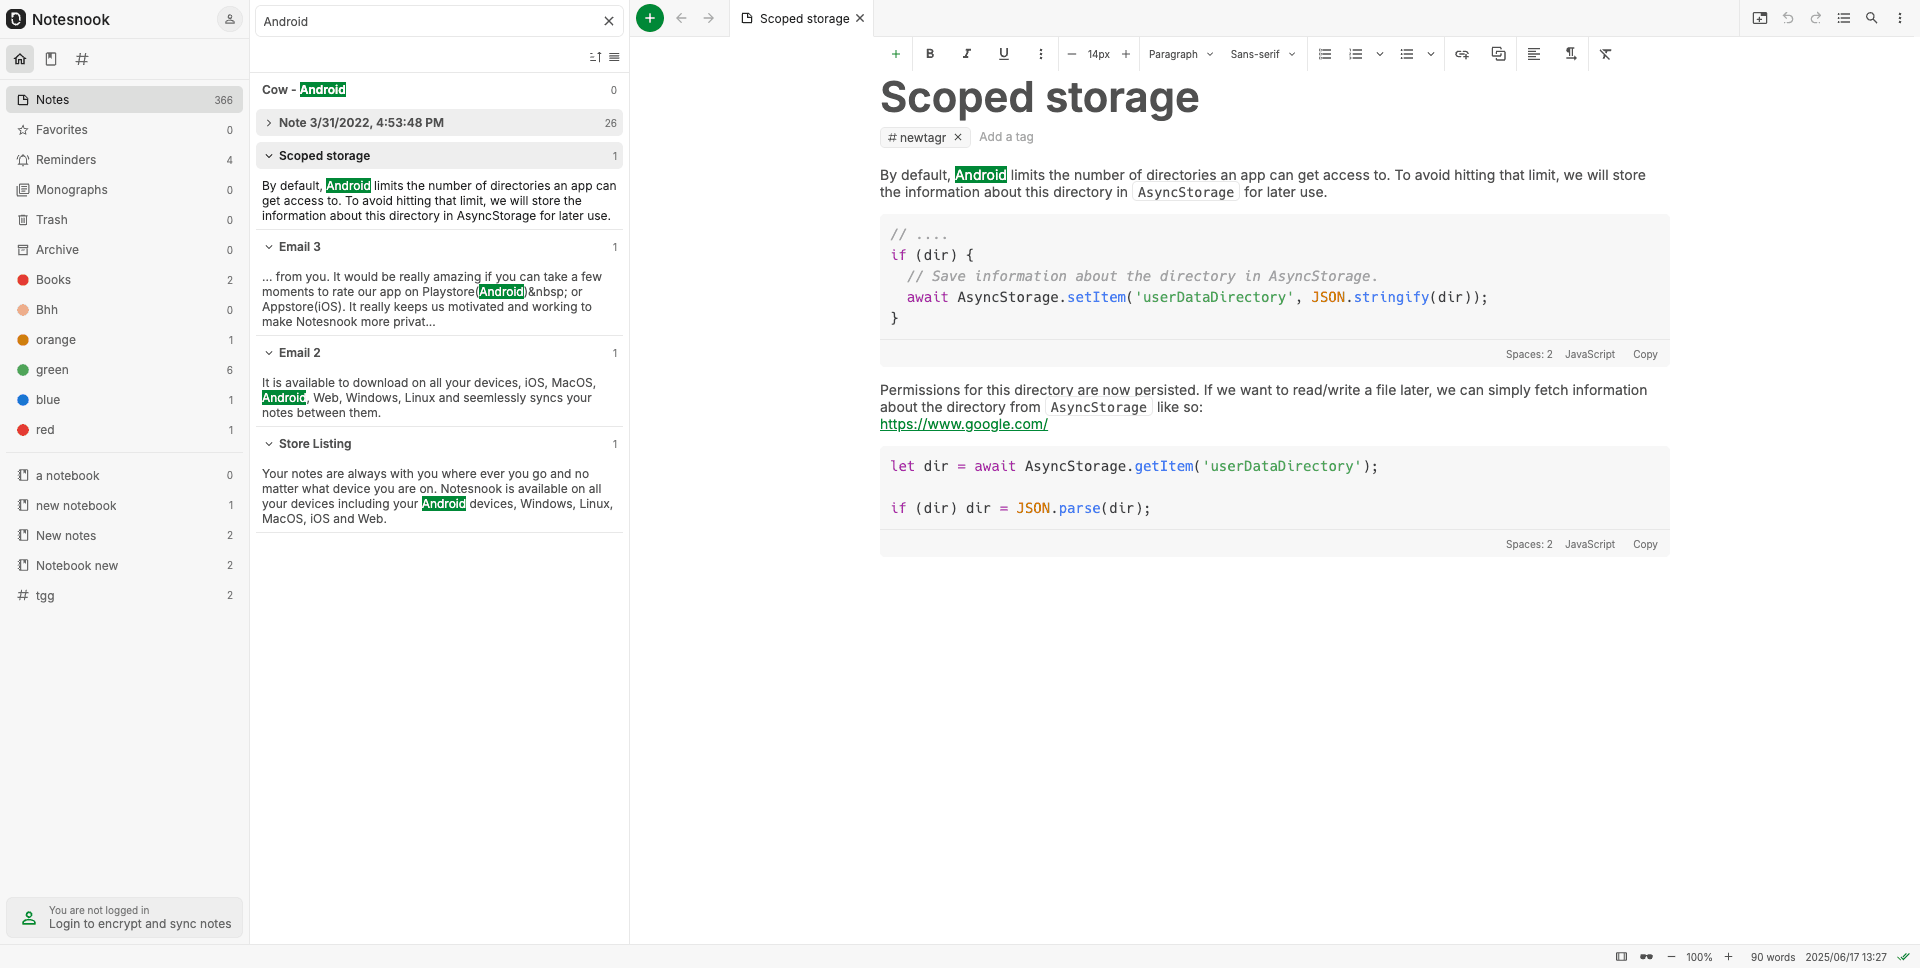This screenshot has height=968, width=1920.
Task: Open the Tags view hash icon
Action: click(x=82, y=59)
